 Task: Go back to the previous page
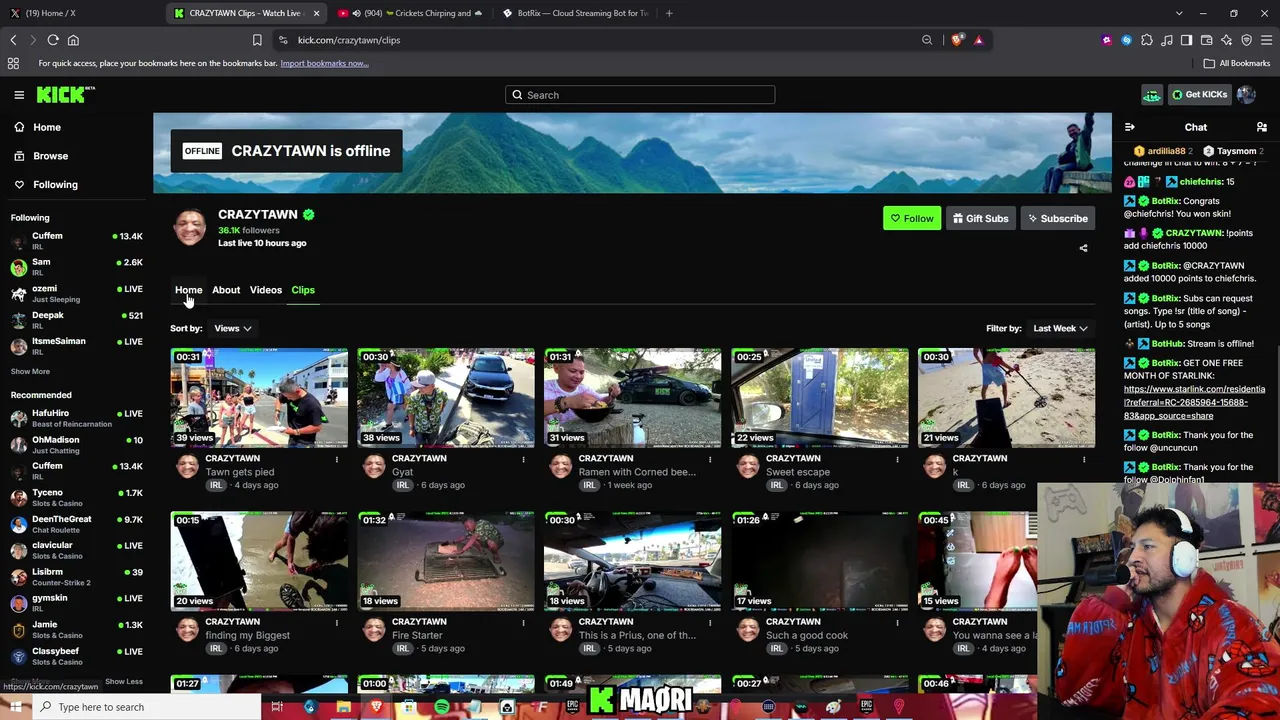[x=13, y=40]
